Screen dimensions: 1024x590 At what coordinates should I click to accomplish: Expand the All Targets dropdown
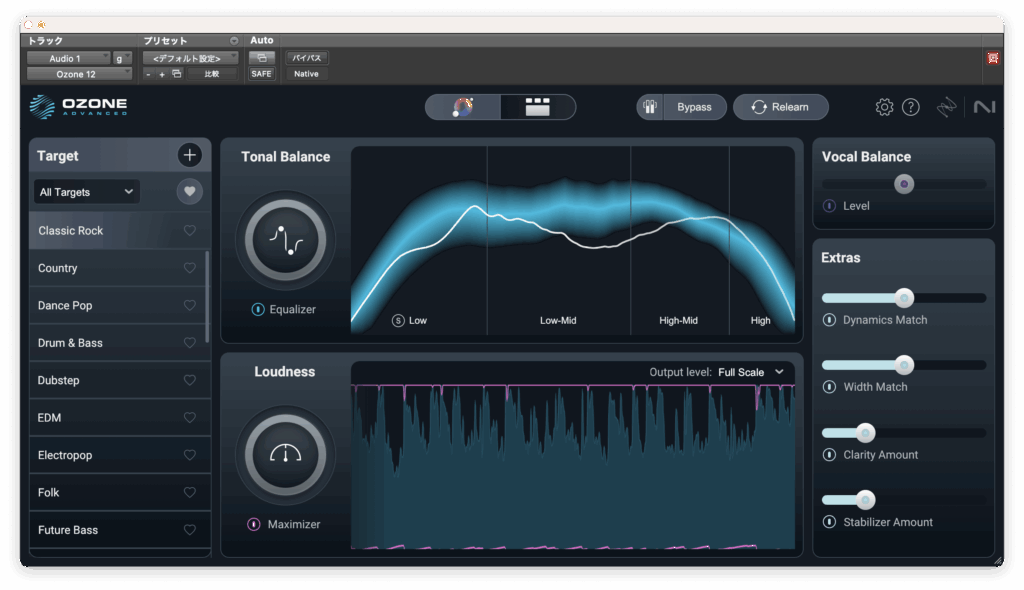pos(87,192)
